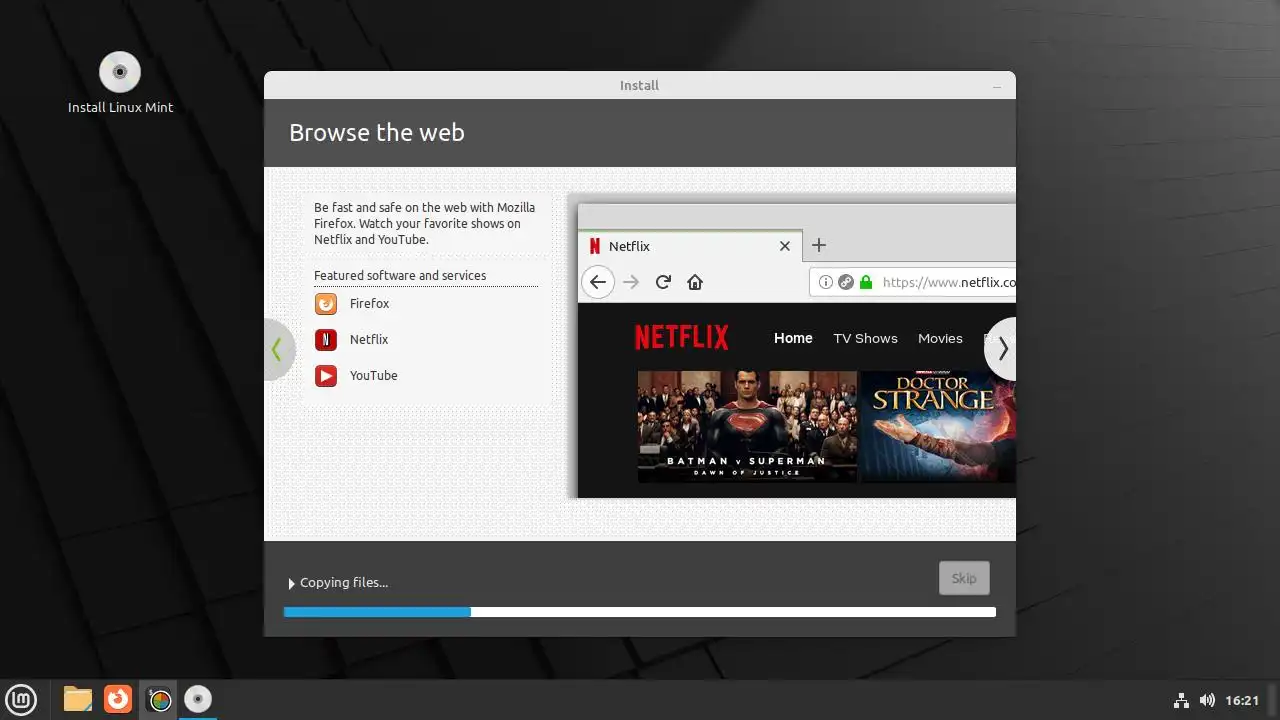Click the reload icon in the browser slide
This screenshot has height=720, width=1280.
point(663,282)
